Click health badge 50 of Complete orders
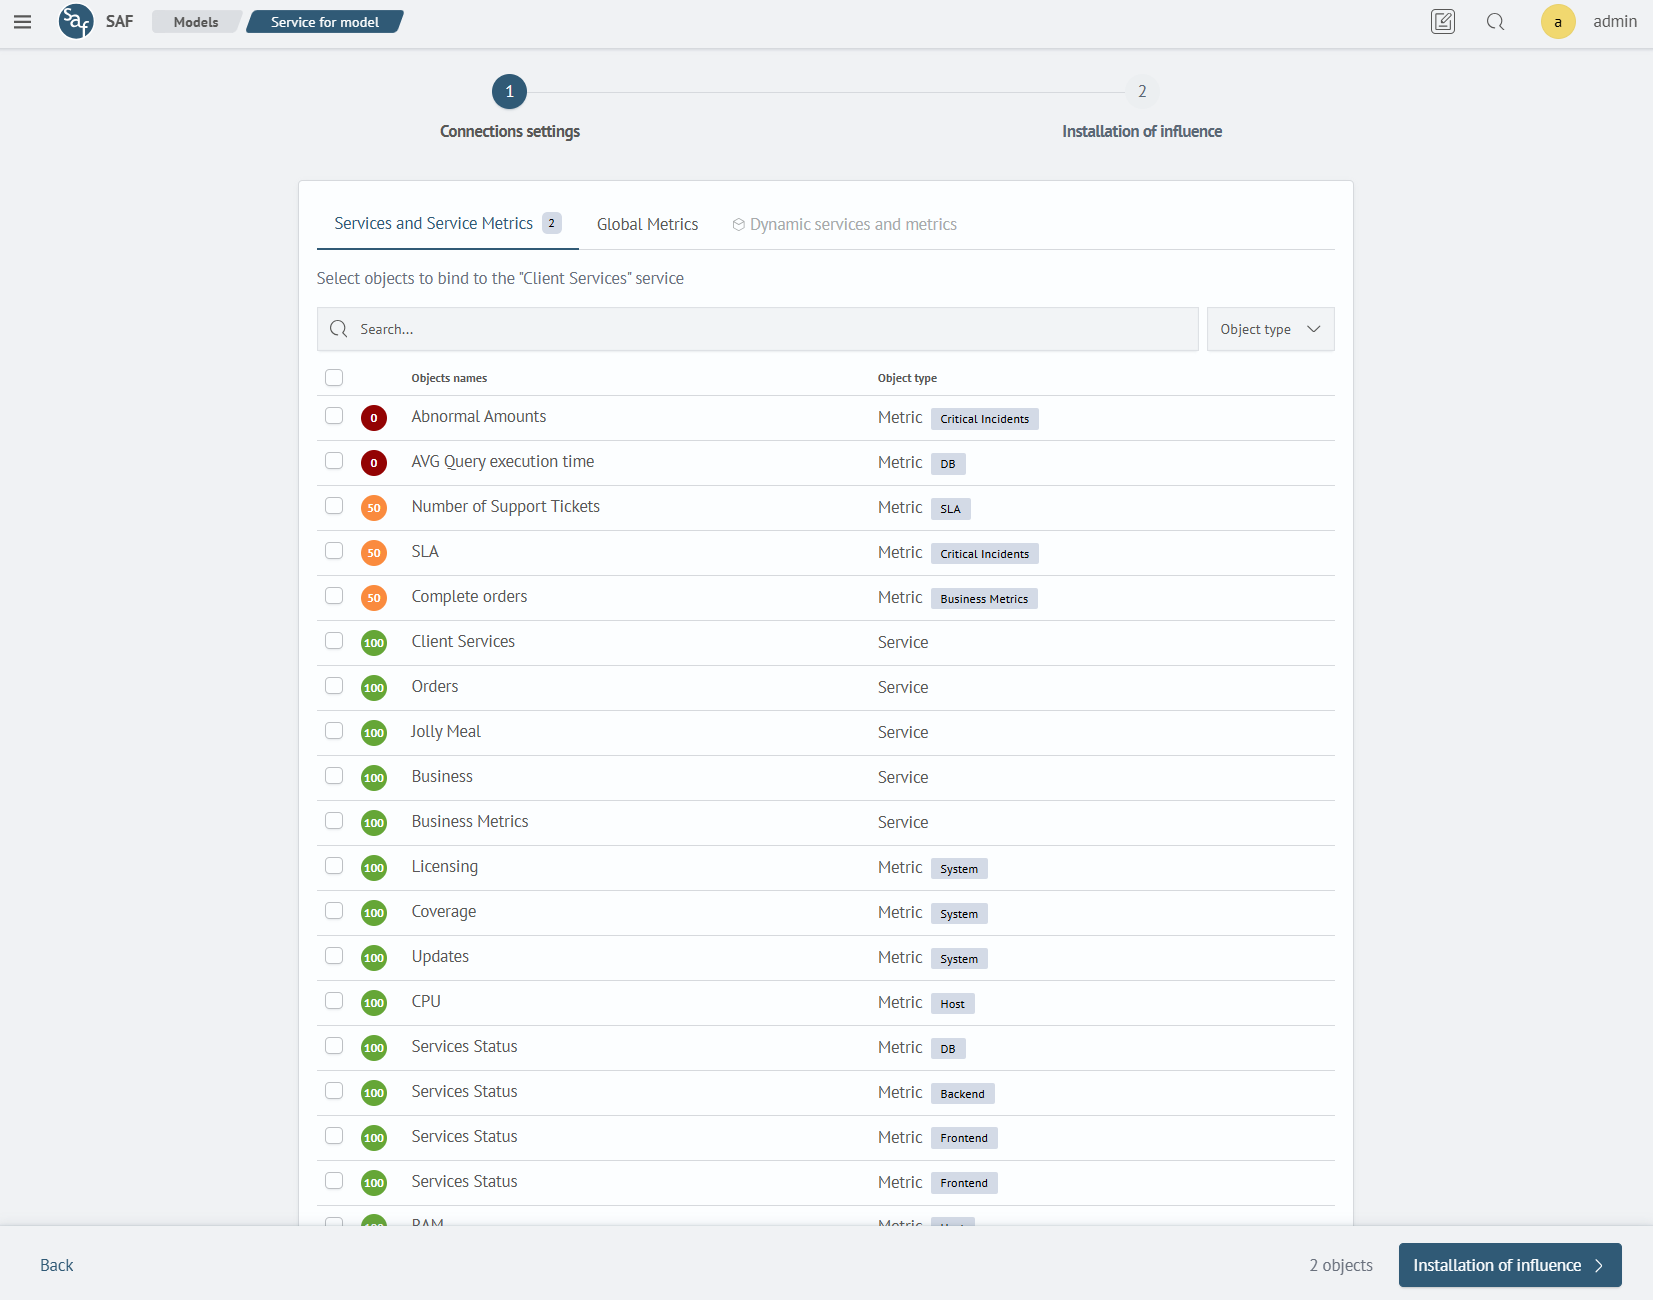1653x1300 pixels. [374, 598]
